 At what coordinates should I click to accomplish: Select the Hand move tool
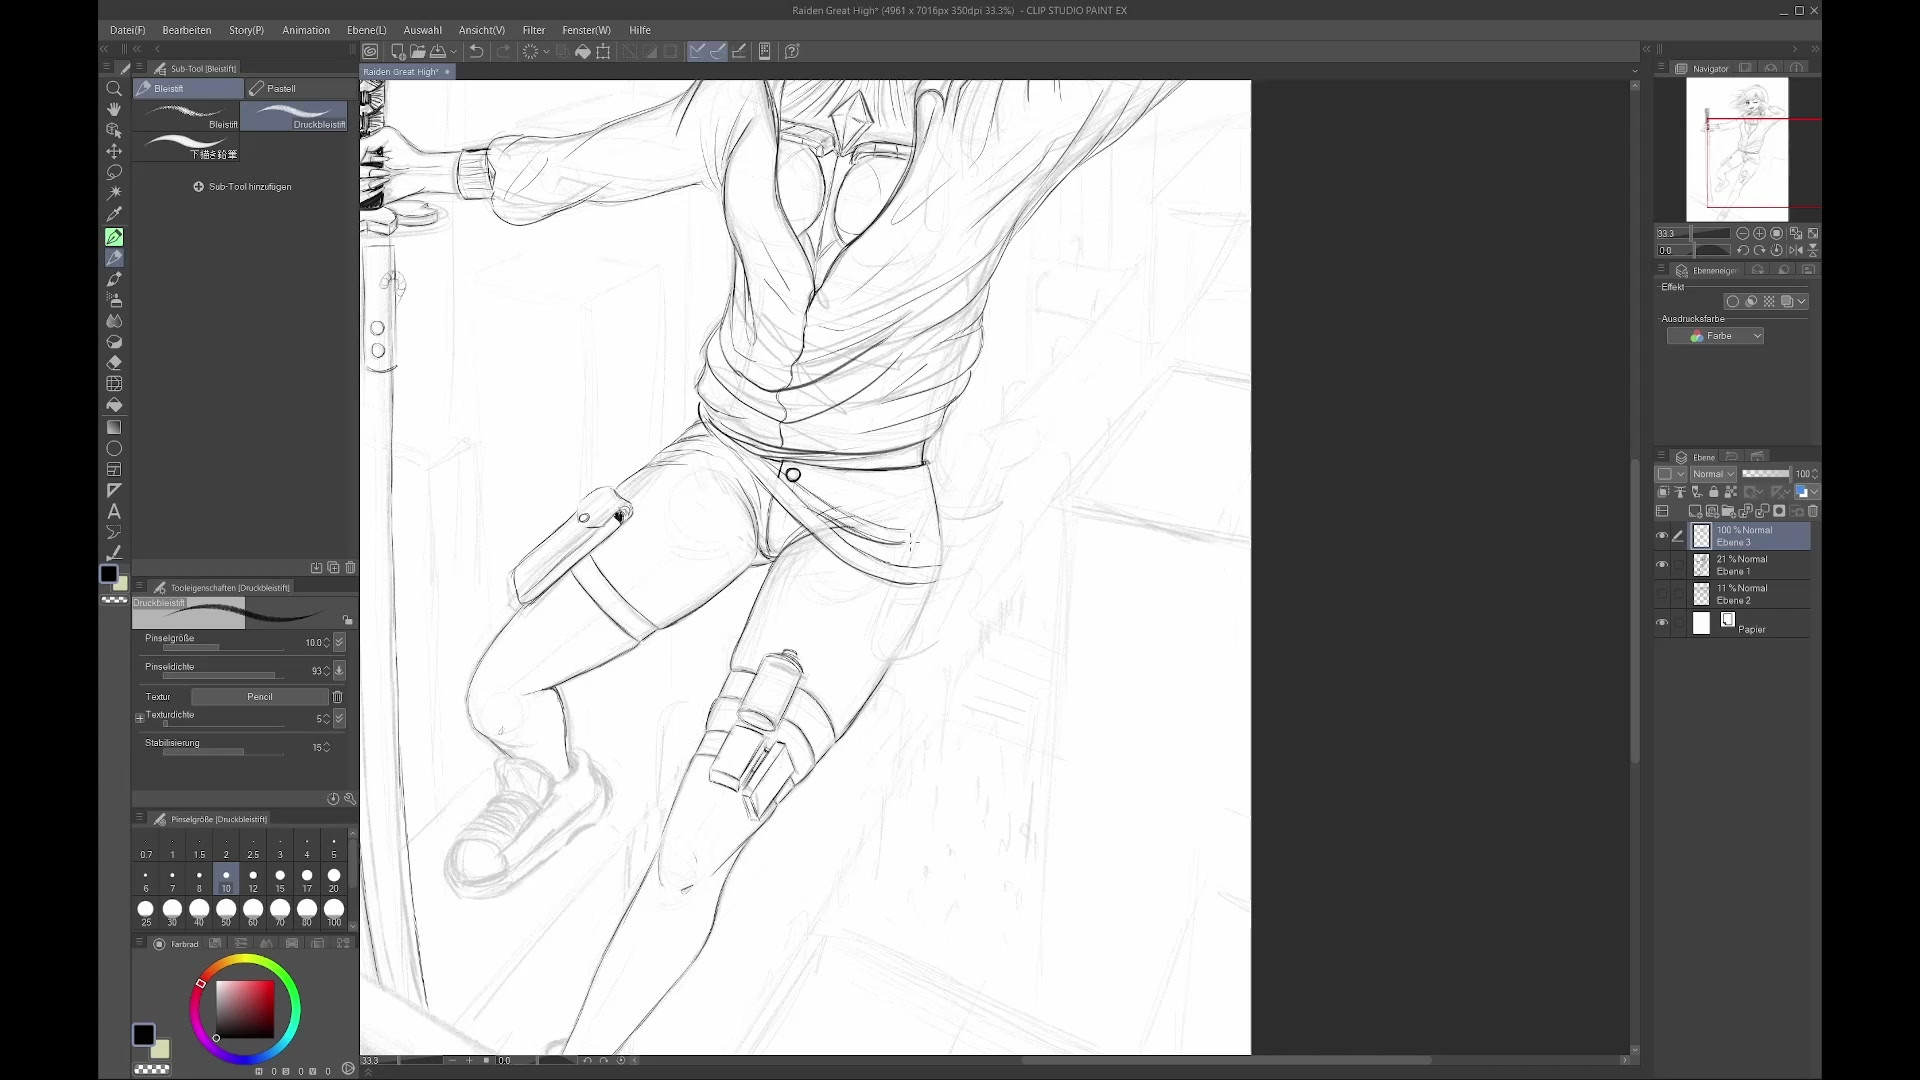pyautogui.click(x=114, y=109)
